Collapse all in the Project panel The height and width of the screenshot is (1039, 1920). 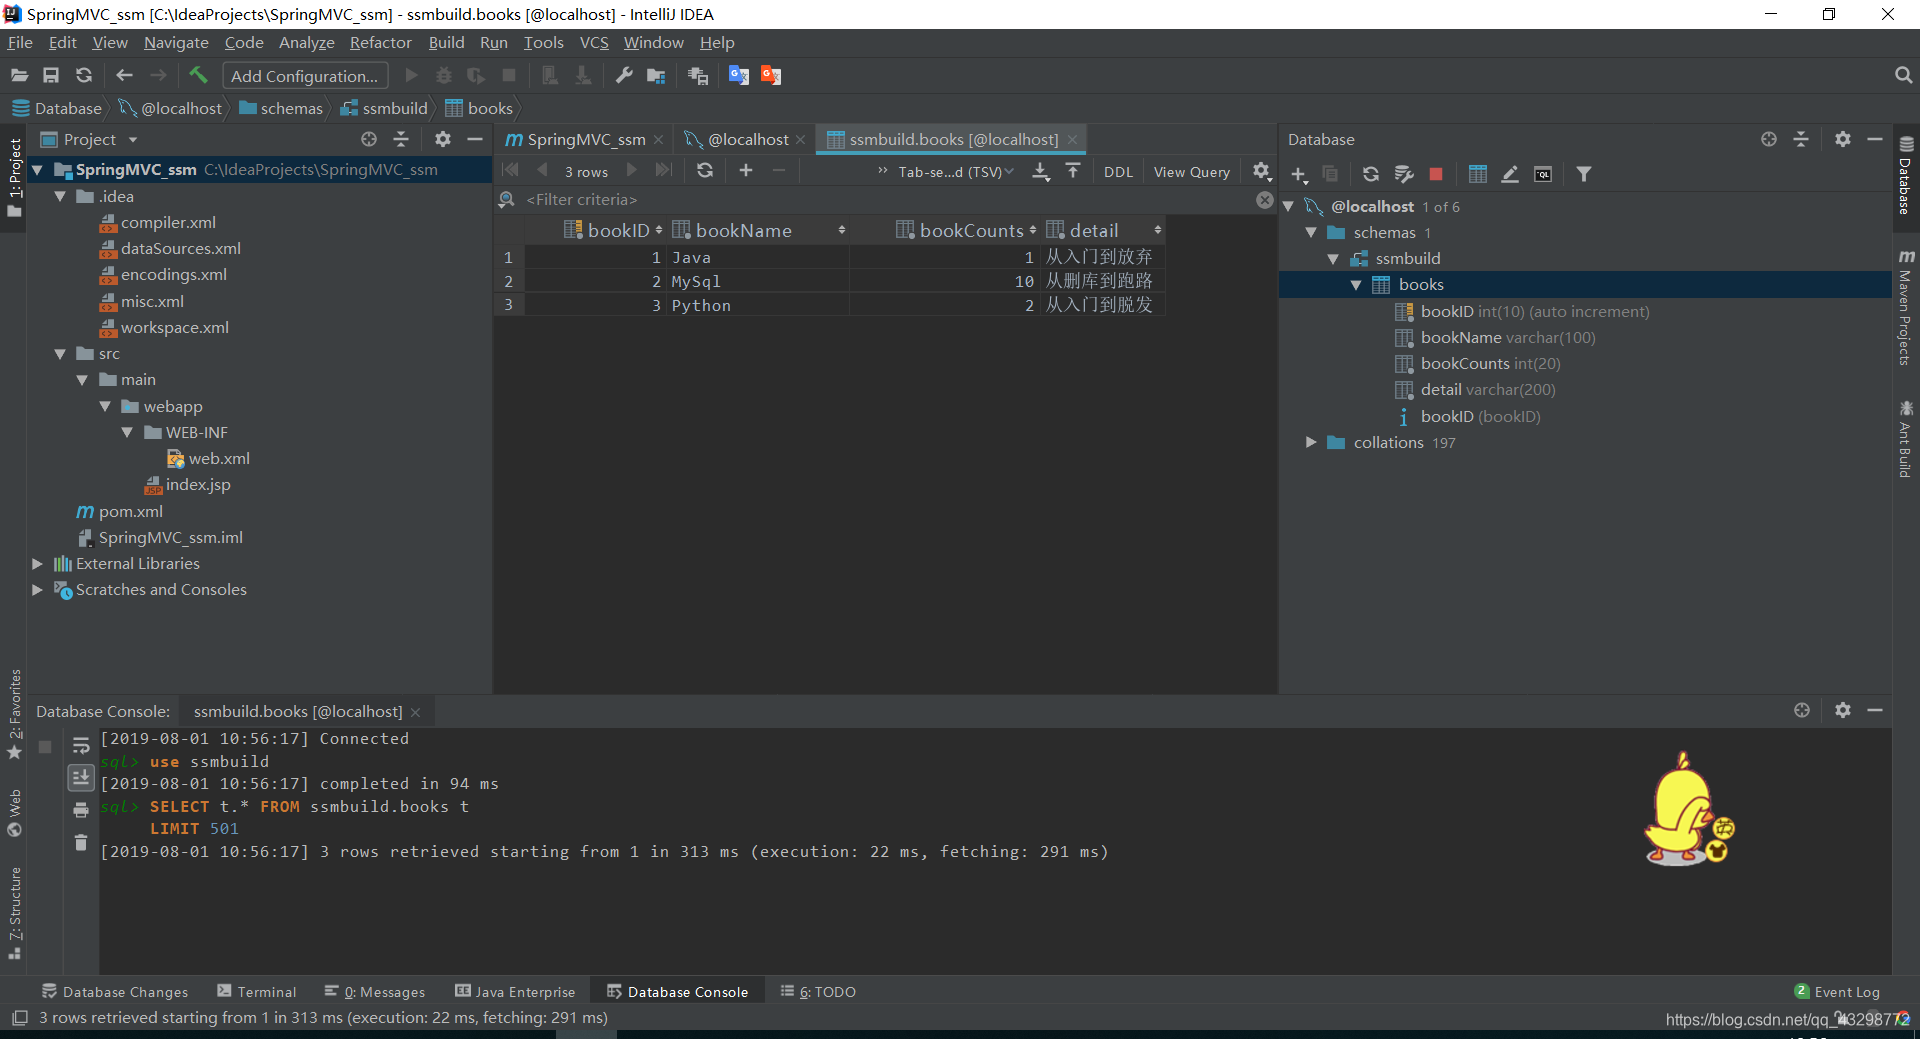[x=401, y=139]
